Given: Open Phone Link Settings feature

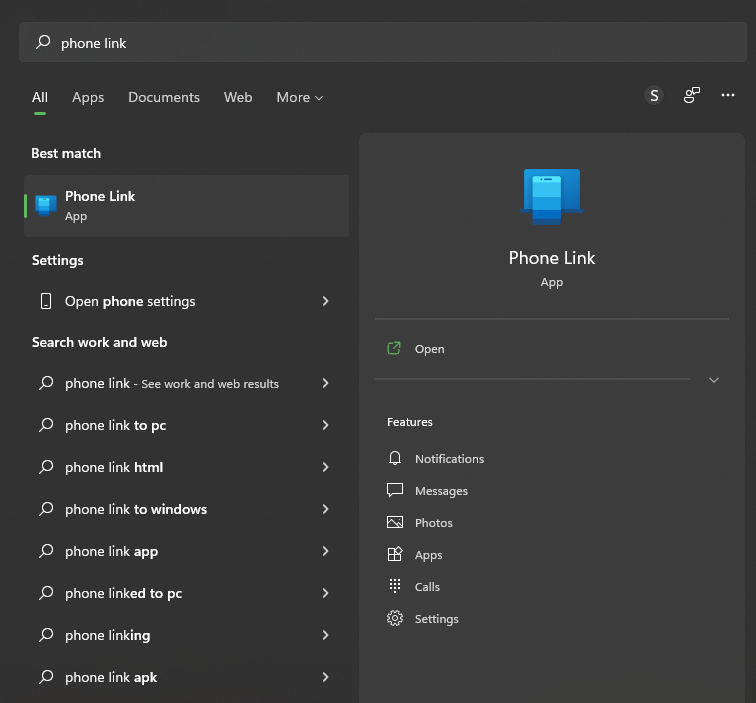Looking at the screenshot, I should 436,619.
